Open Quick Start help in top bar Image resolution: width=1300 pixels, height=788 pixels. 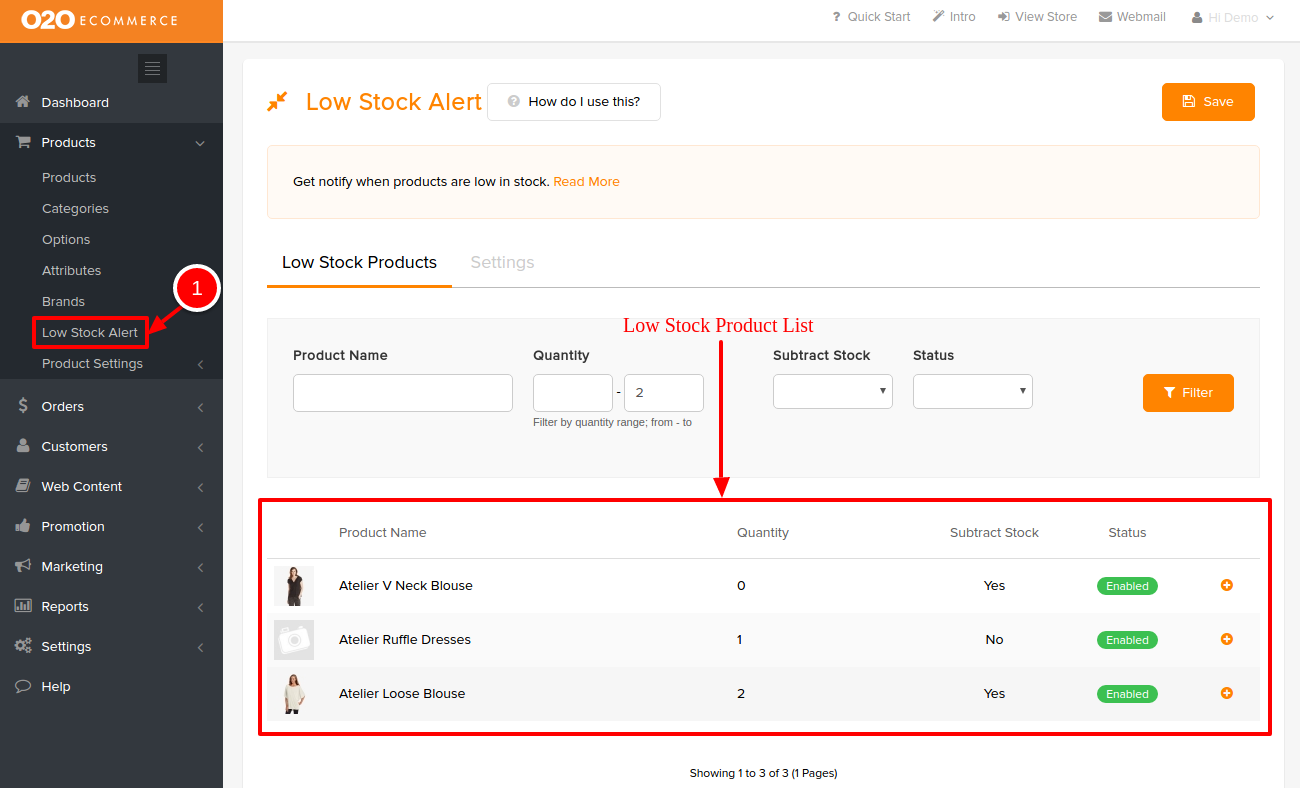click(x=871, y=17)
